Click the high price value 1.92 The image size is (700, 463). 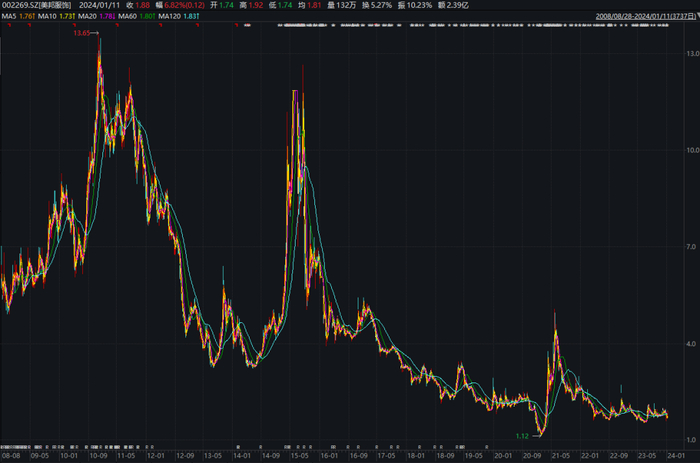(256, 5)
